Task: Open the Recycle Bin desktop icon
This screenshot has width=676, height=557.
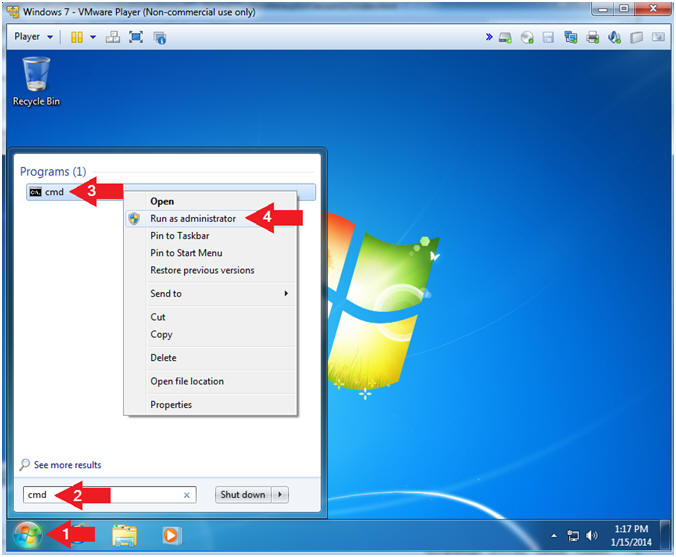Action: tap(36, 82)
